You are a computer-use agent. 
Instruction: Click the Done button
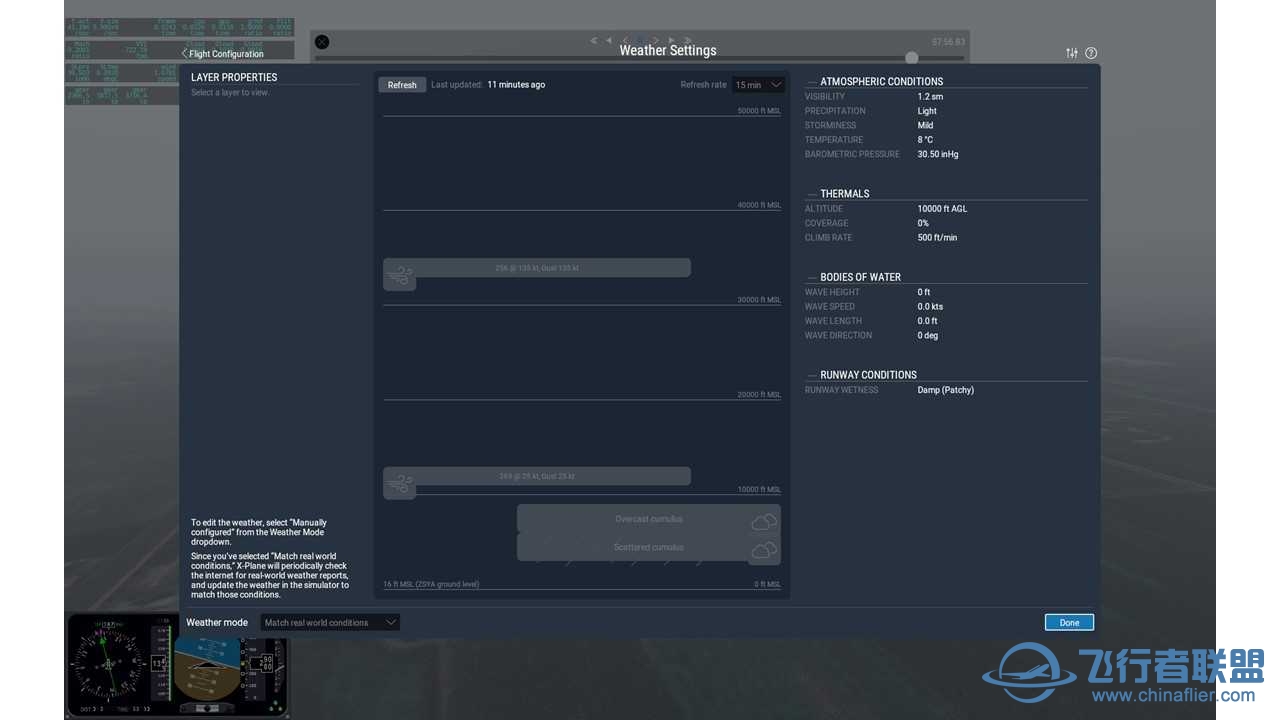[x=1069, y=622]
